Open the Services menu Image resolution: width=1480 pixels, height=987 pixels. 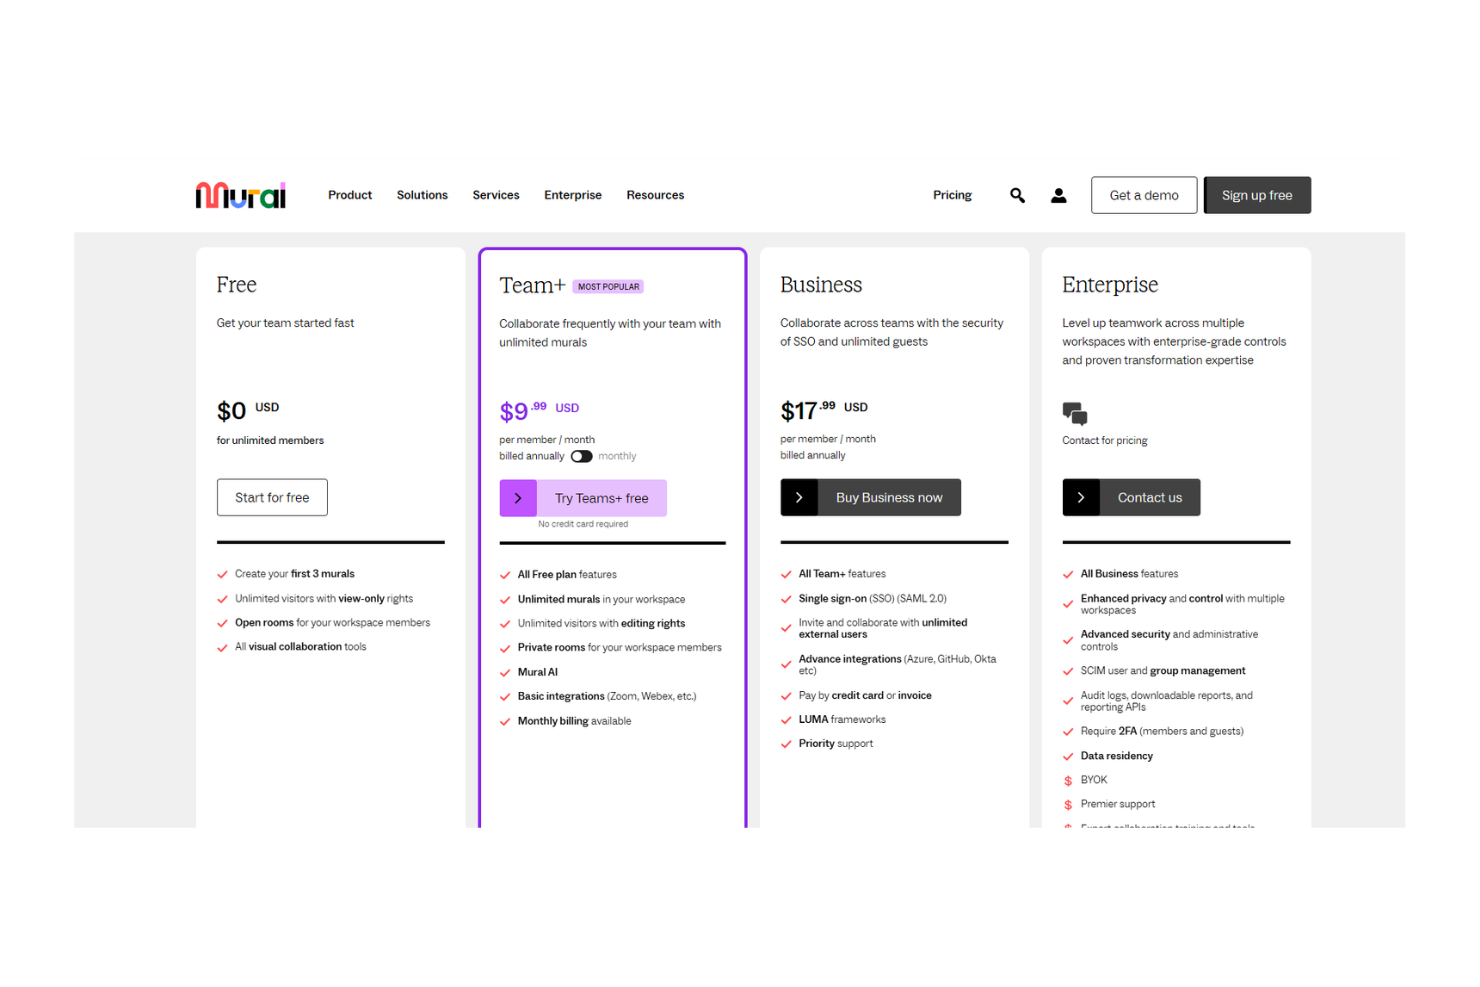496,195
